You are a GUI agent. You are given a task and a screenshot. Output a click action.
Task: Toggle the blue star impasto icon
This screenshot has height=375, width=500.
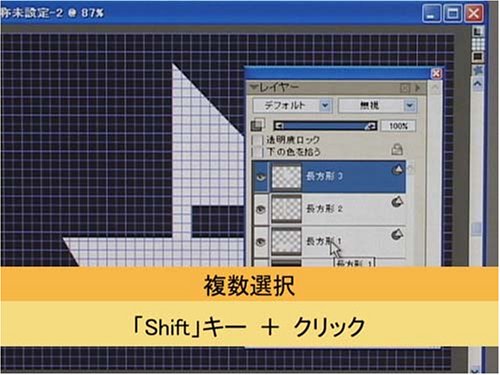coord(478,70)
